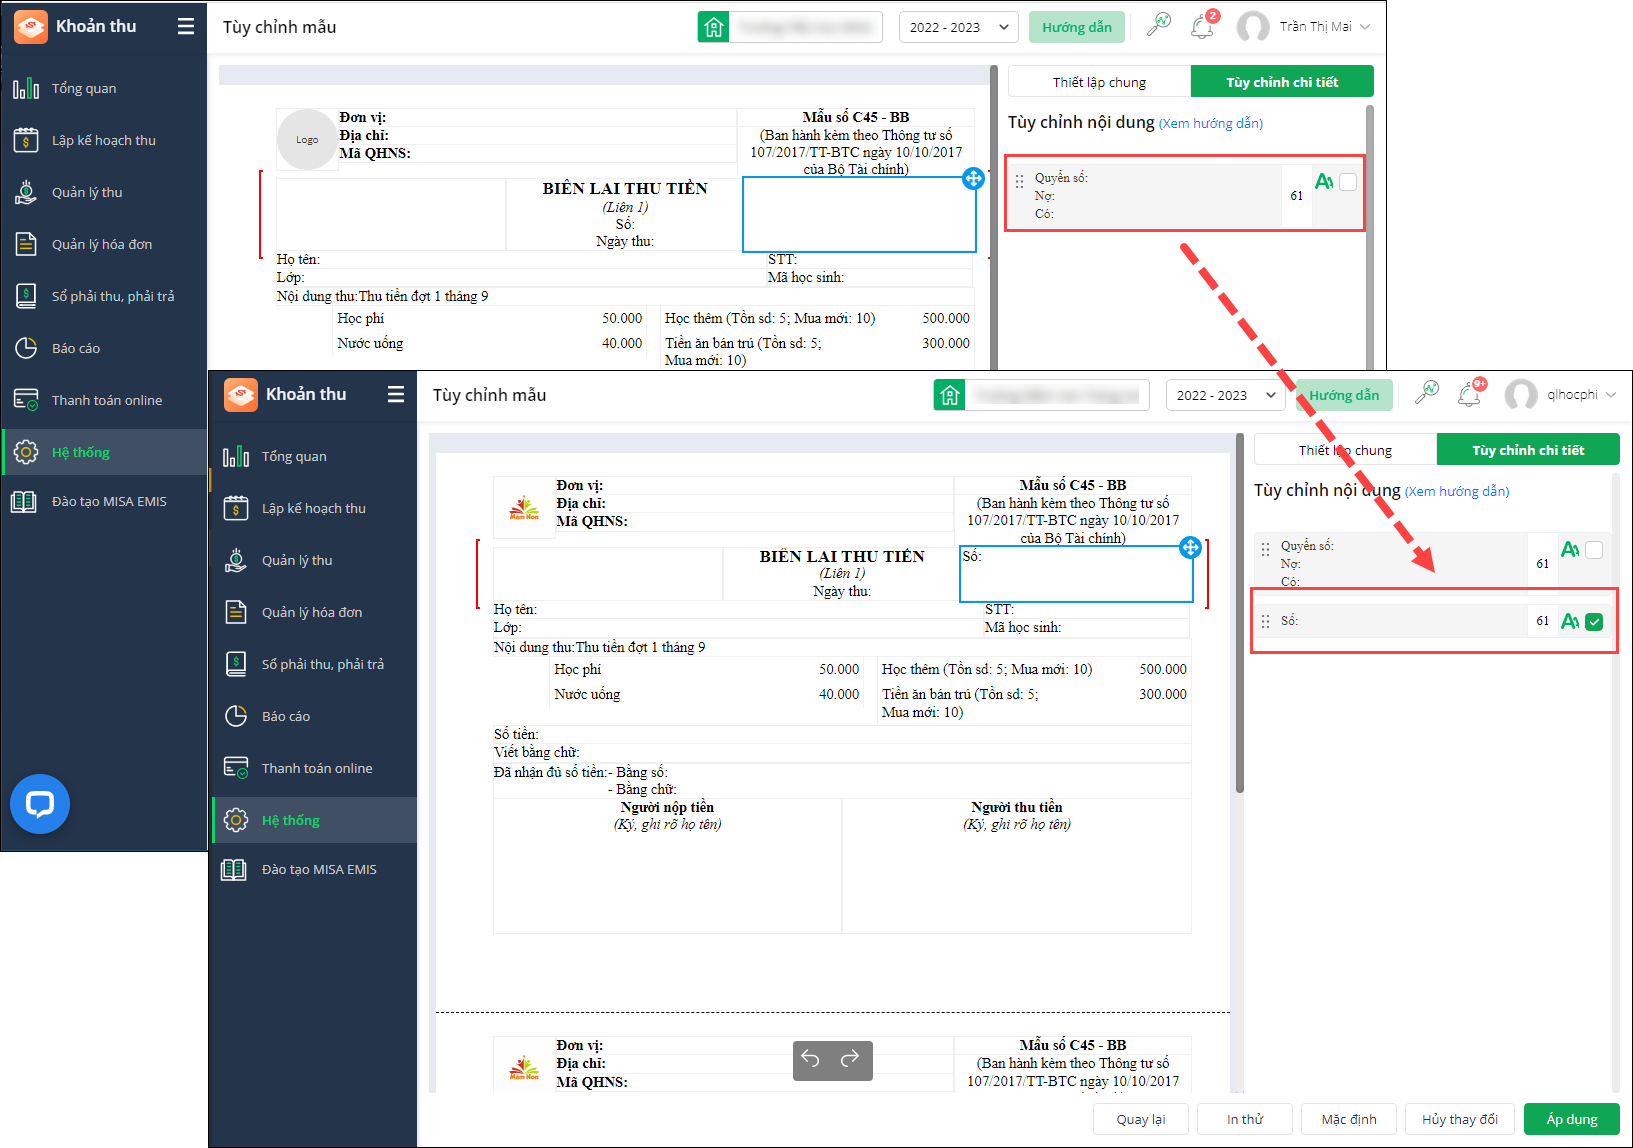This screenshot has height=1148, width=1633.
Task: Select Tùy chỉnh chi tiết tab in front window
Action: coord(1528,450)
